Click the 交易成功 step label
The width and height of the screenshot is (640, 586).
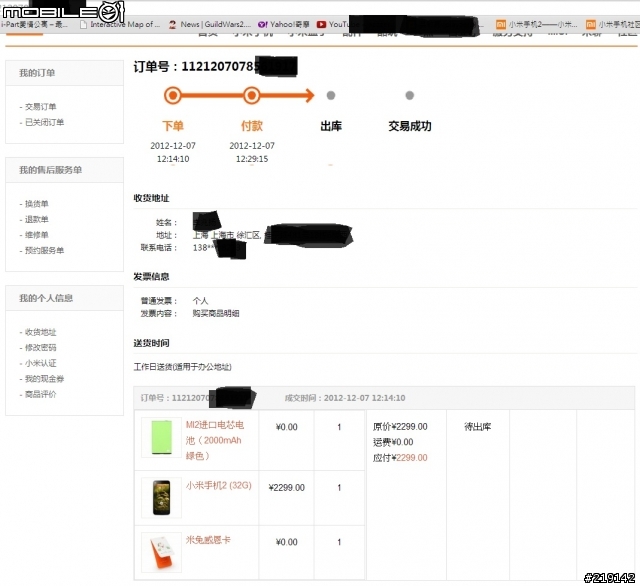[x=409, y=126]
